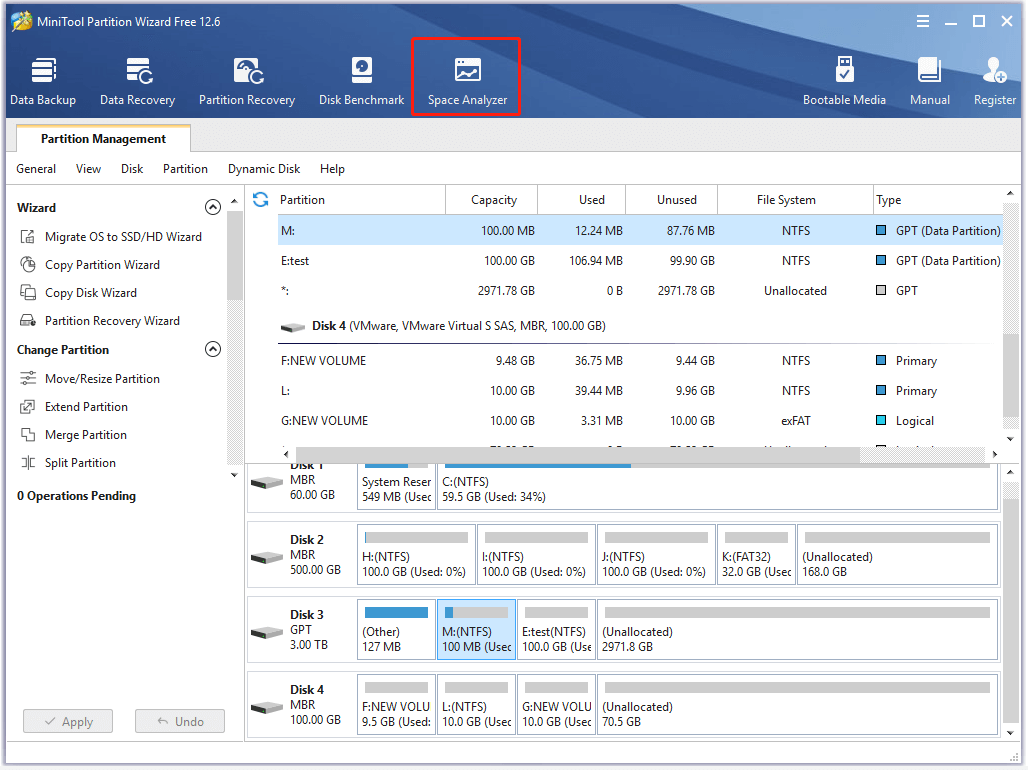Select the 2971.78 GB unallocated row
The width and height of the screenshot is (1028, 770).
point(639,291)
